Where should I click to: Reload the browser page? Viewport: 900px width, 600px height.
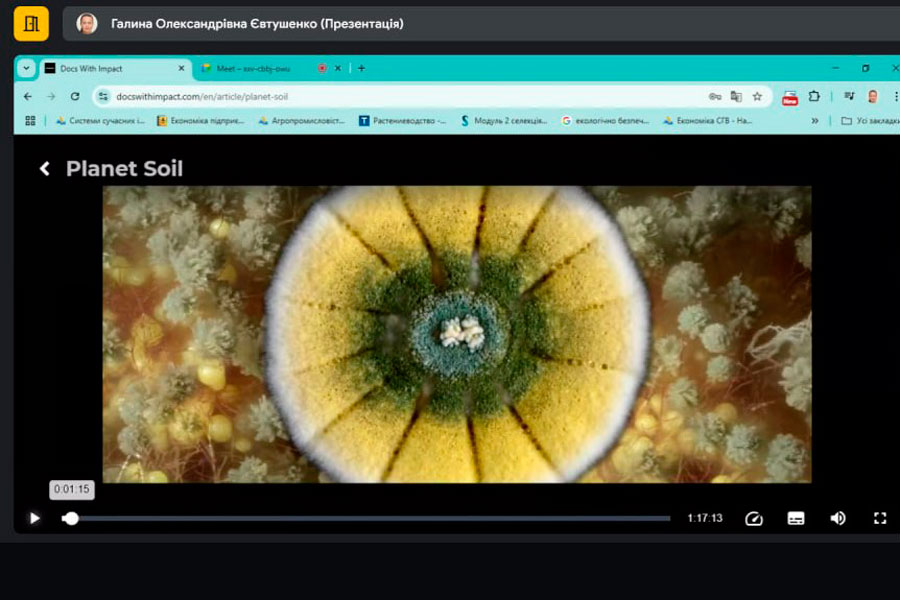[x=75, y=96]
